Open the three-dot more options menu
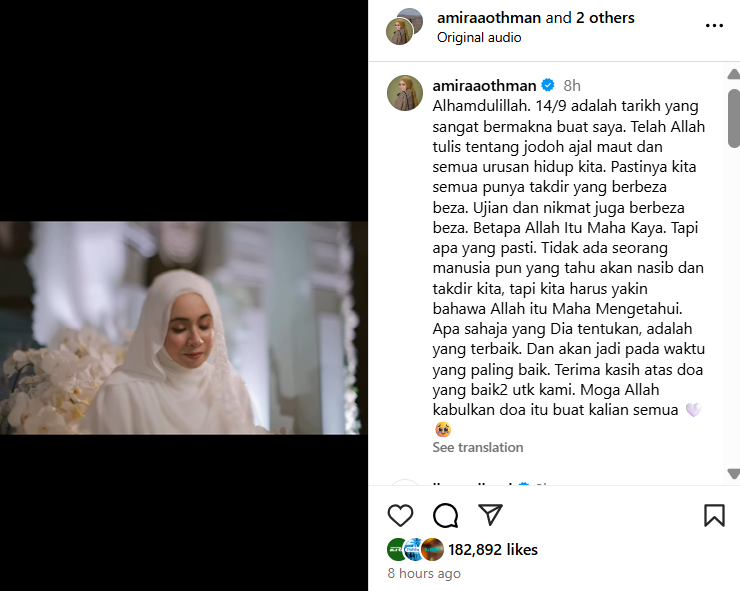Image resolution: width=740 pixels, height=591 pixels. click(714, 25)
